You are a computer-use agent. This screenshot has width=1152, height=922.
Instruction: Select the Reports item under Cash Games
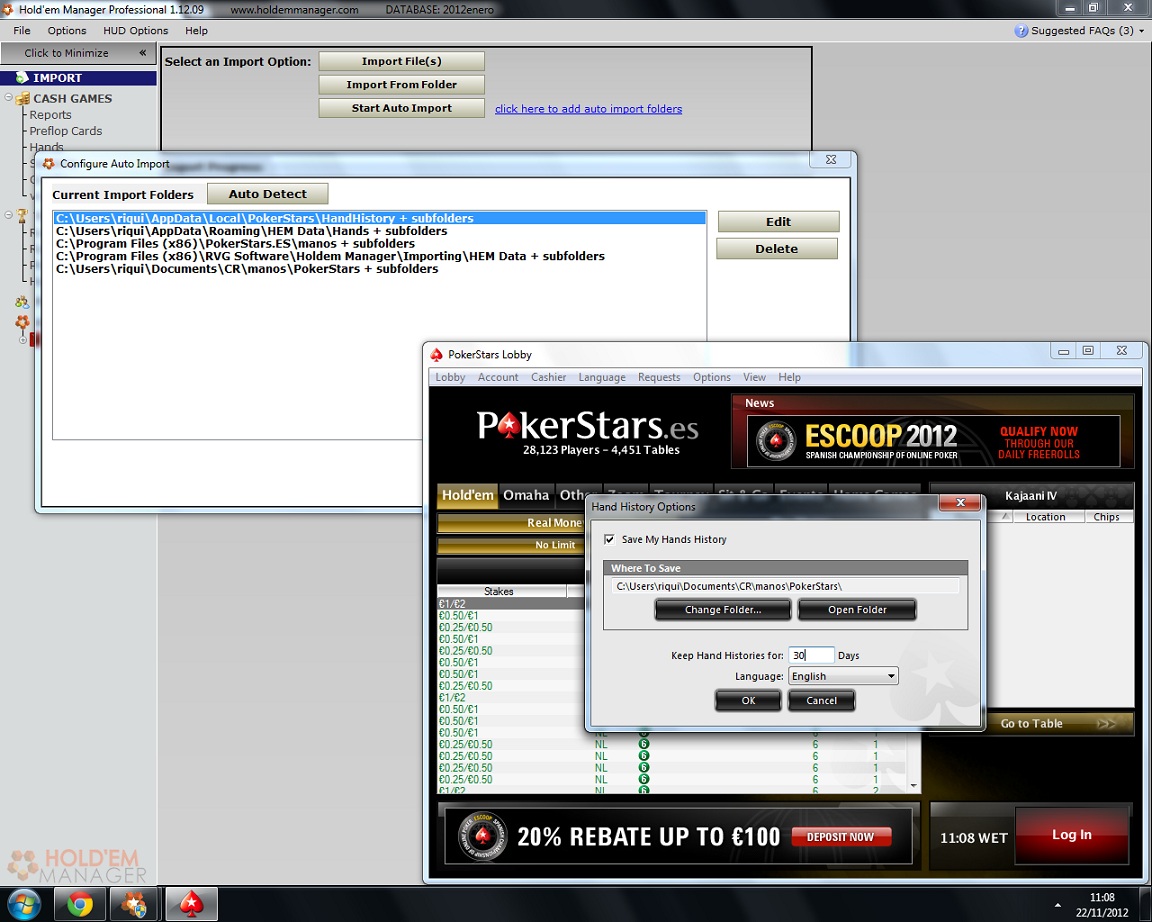(50, 115)
